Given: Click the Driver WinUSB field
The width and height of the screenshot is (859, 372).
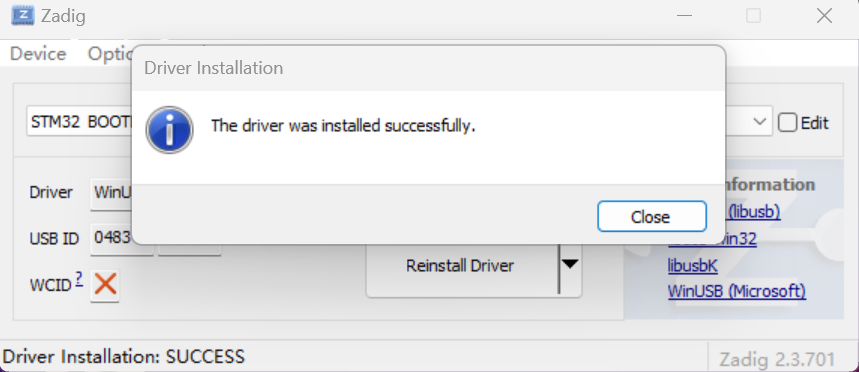Looking at the screenshot, I should (x=112, y=193).
